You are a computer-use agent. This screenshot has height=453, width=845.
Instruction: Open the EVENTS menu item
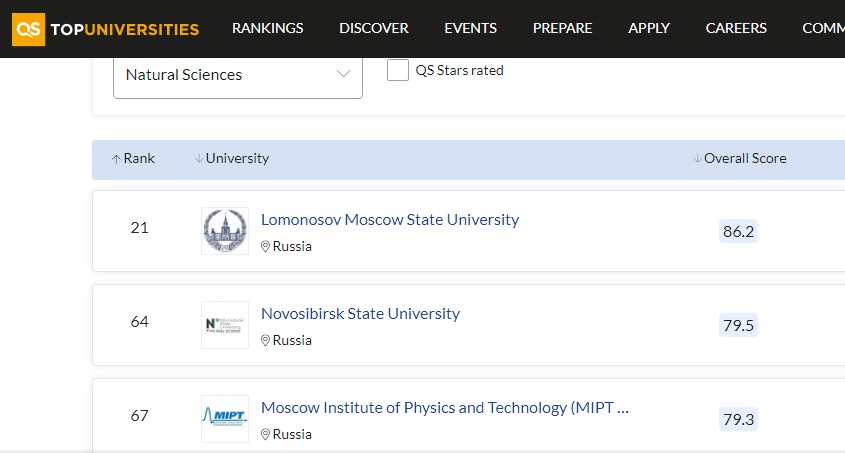(x=470, y=28)
